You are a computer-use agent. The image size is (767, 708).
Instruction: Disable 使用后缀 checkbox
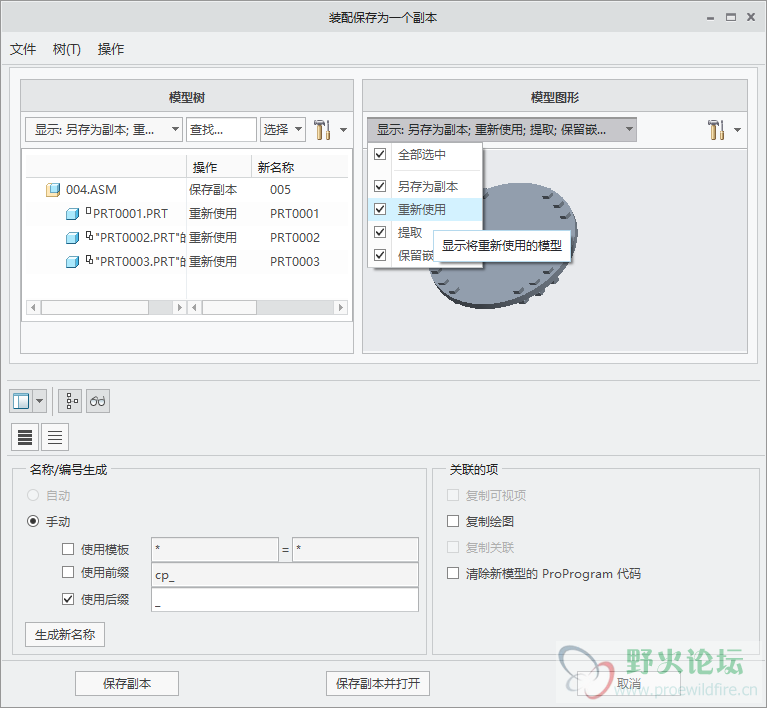[68, 599]
